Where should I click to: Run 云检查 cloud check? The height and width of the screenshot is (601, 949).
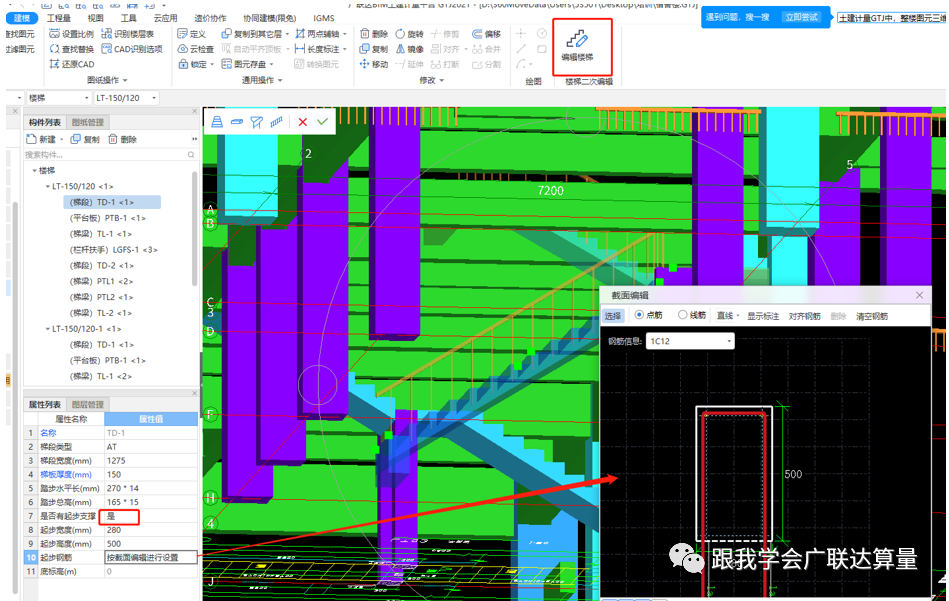(x=195, y=49)
